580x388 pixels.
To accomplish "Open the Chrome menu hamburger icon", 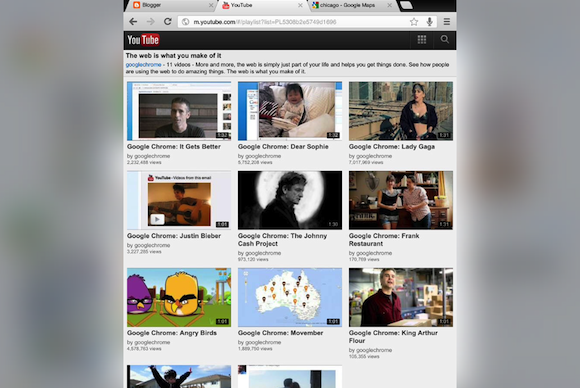I will click(447, 22).
